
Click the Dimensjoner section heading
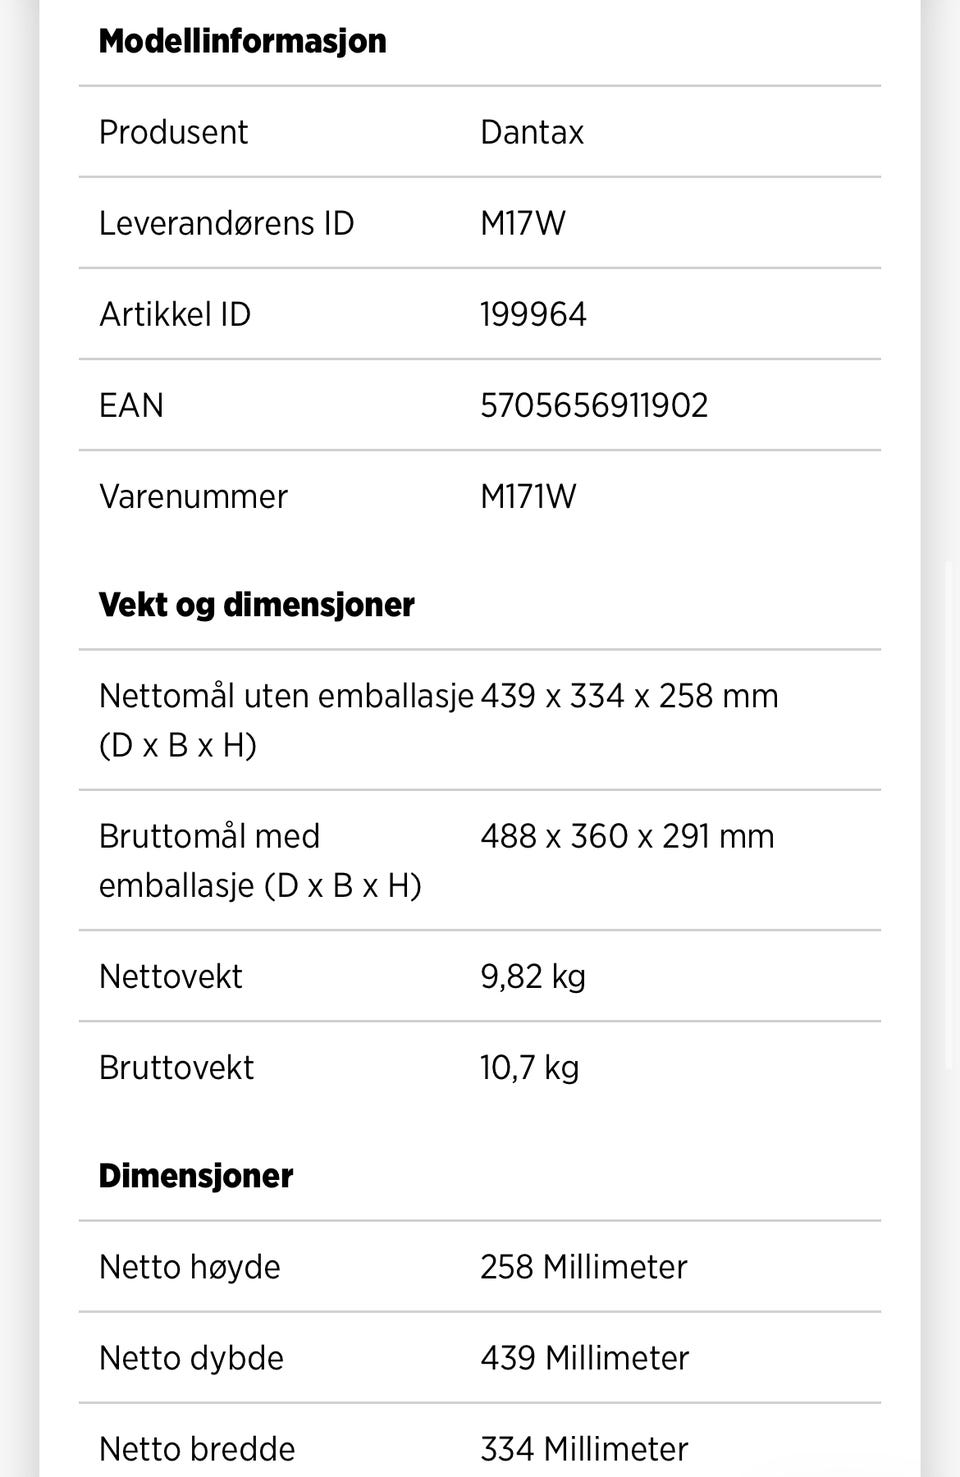(195, 1175)
